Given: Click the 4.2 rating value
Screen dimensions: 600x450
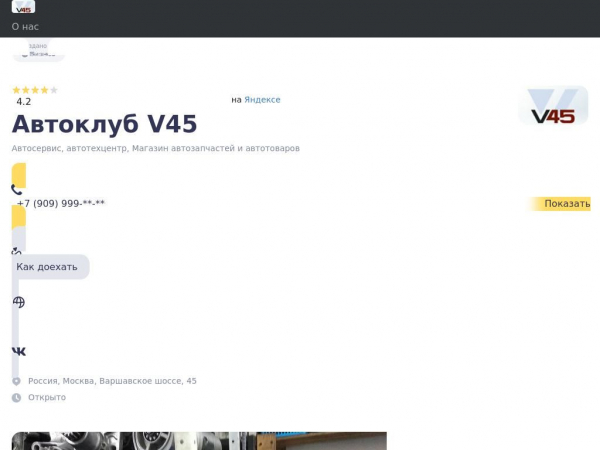Looking at the screenshot, I should [x=24, y=102].
